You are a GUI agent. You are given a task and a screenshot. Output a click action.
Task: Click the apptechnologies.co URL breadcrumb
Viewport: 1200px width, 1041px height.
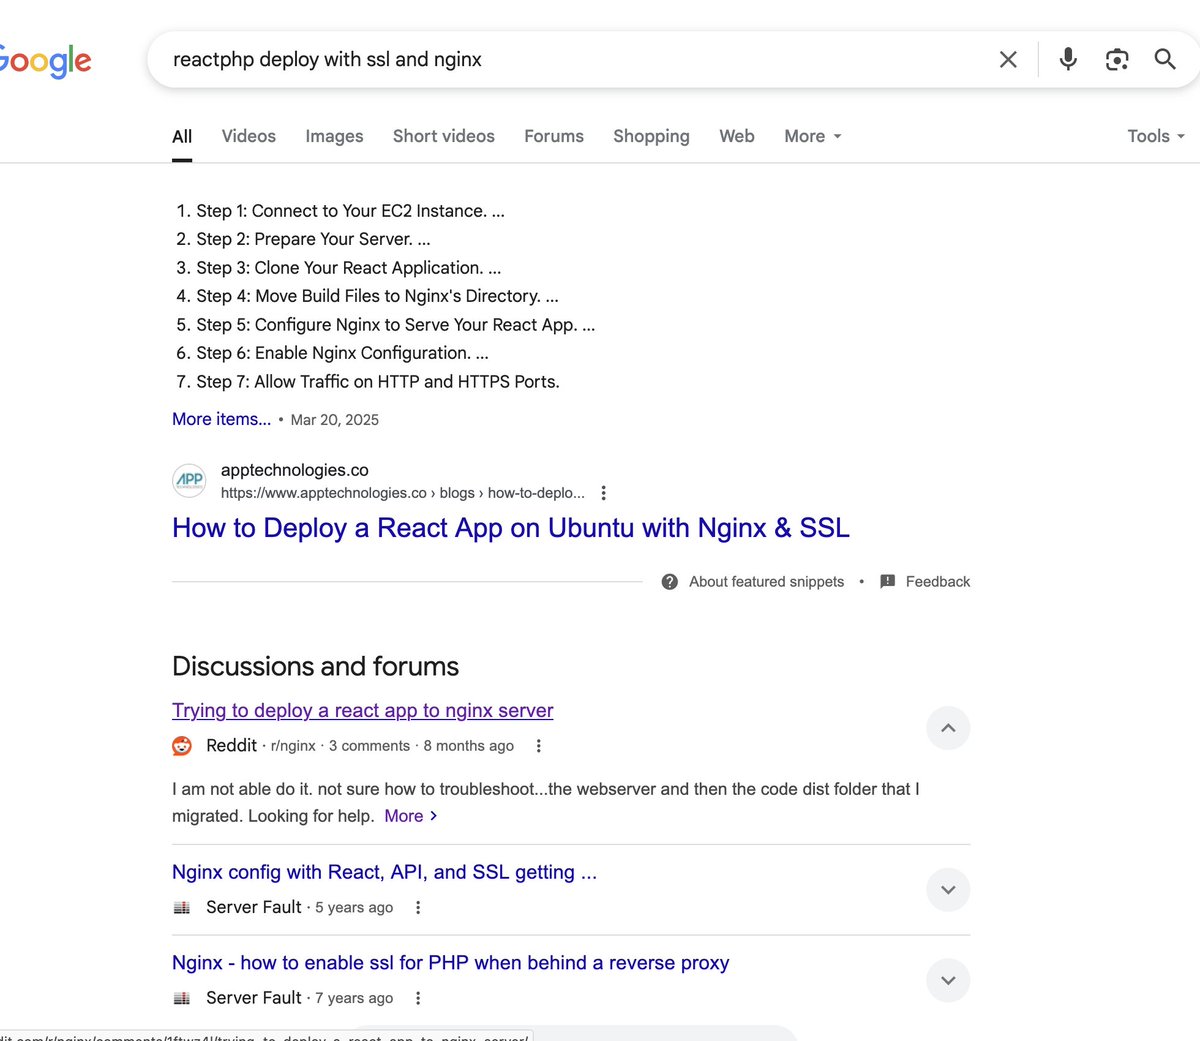pos(403,493)
